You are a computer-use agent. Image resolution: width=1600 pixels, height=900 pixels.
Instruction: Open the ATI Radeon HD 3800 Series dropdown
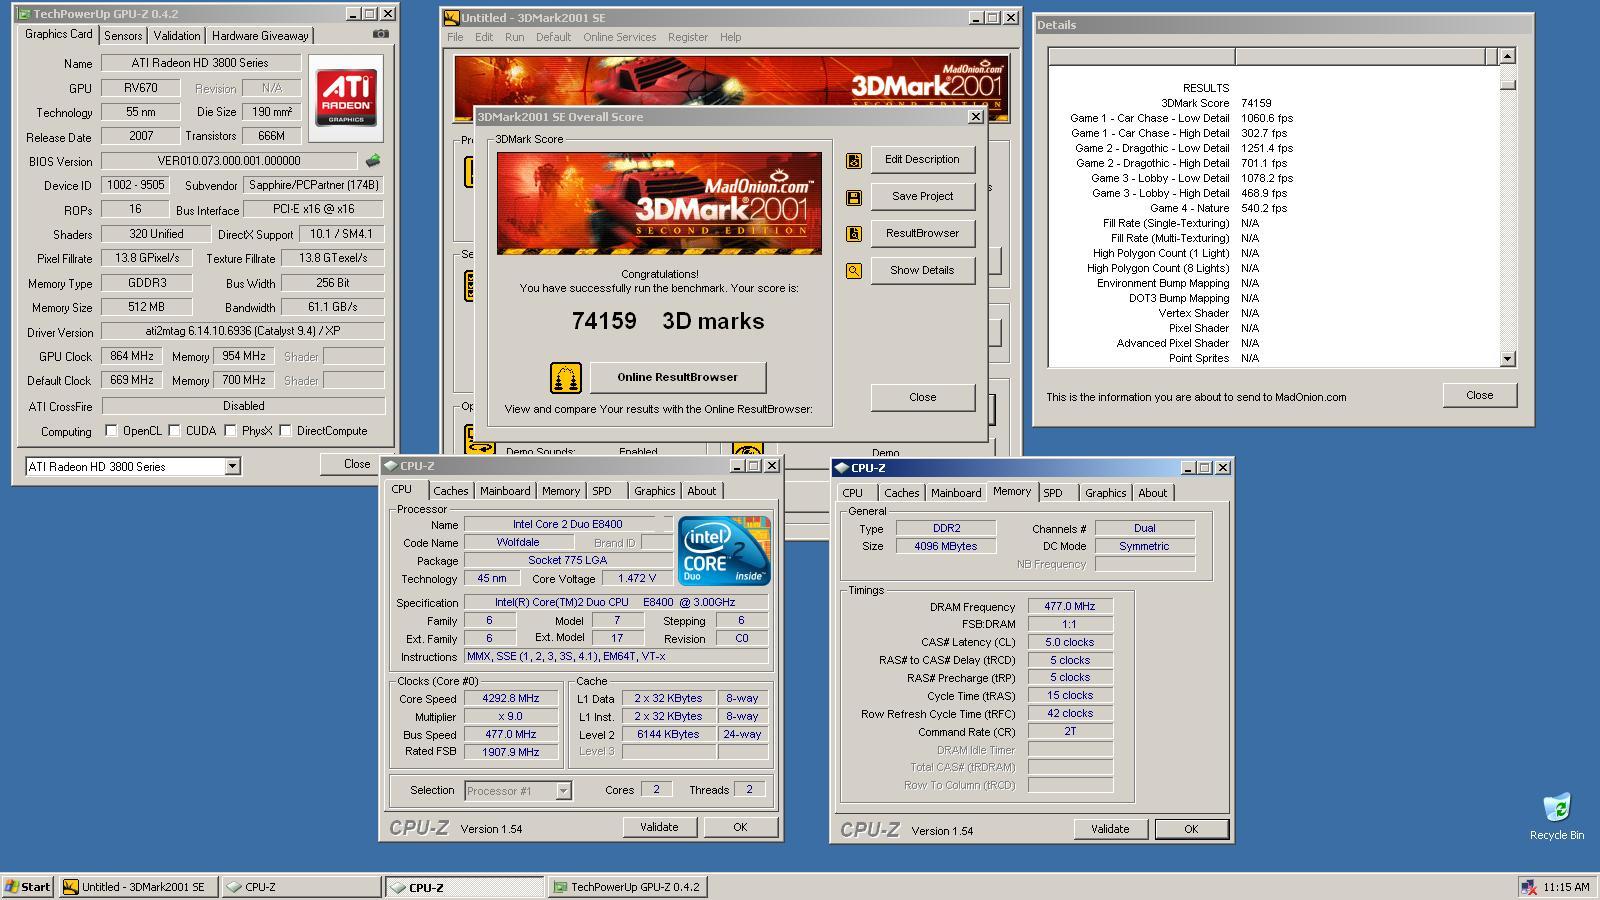(x=232, y=467)
